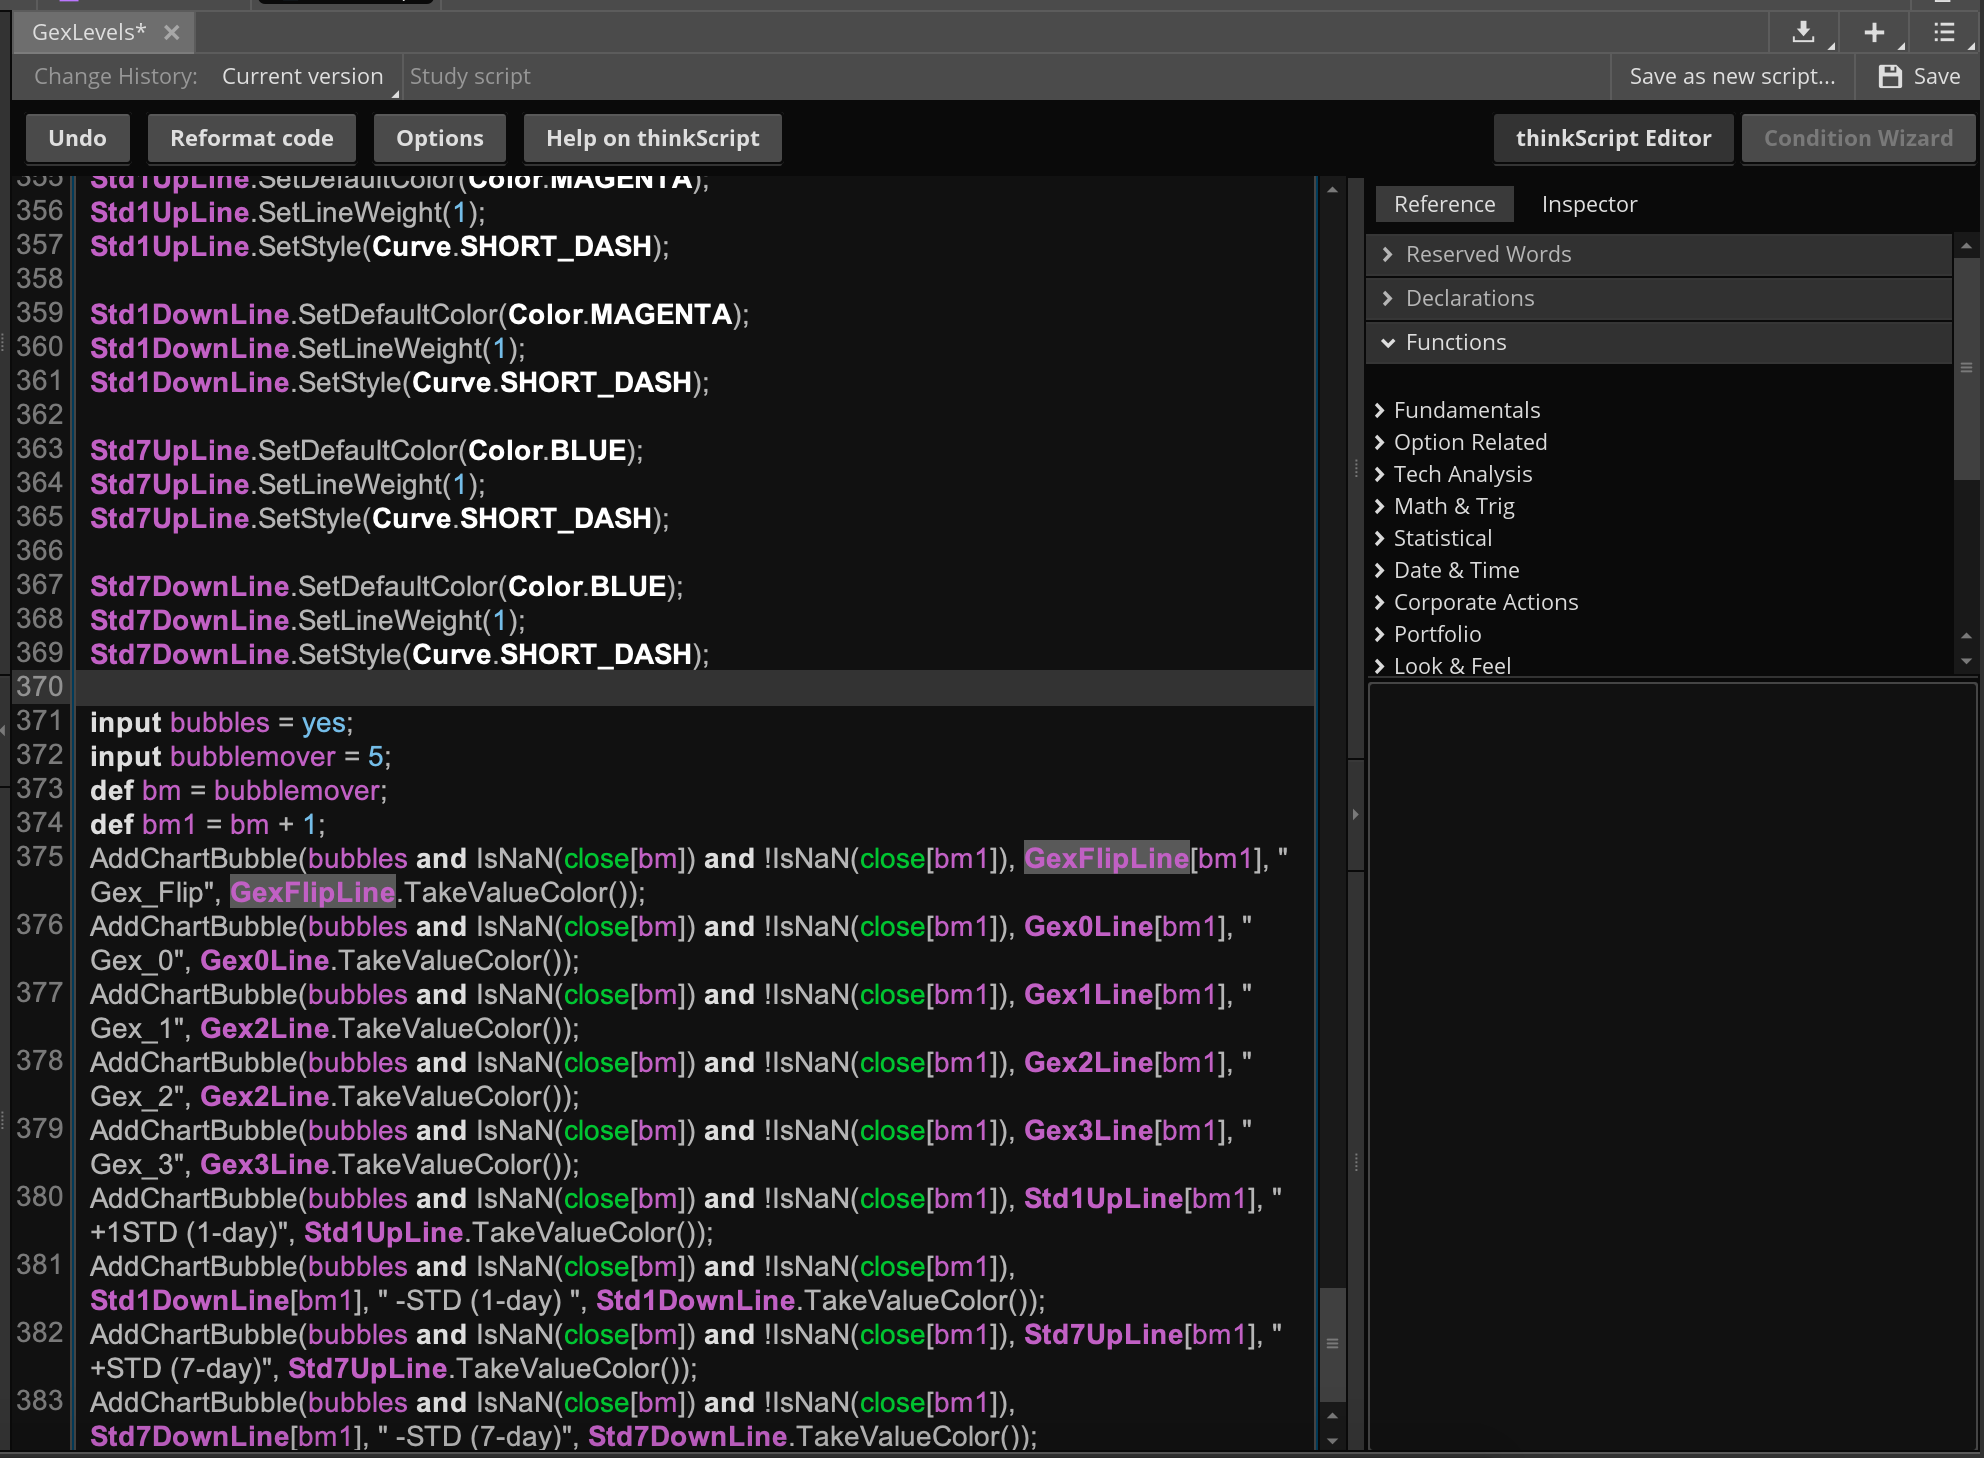This screenshot has height=1458, width=1984.
Task: Click highlighted GexFlipLine on line 375
Action: 1106,858
